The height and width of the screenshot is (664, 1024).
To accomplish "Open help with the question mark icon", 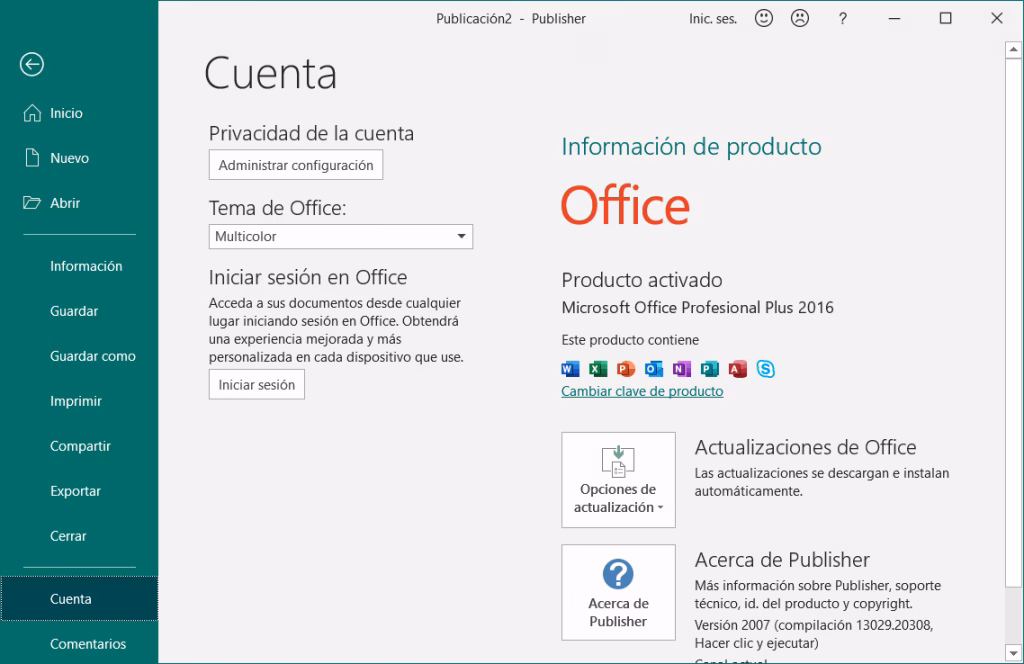I will coord(842,18).
